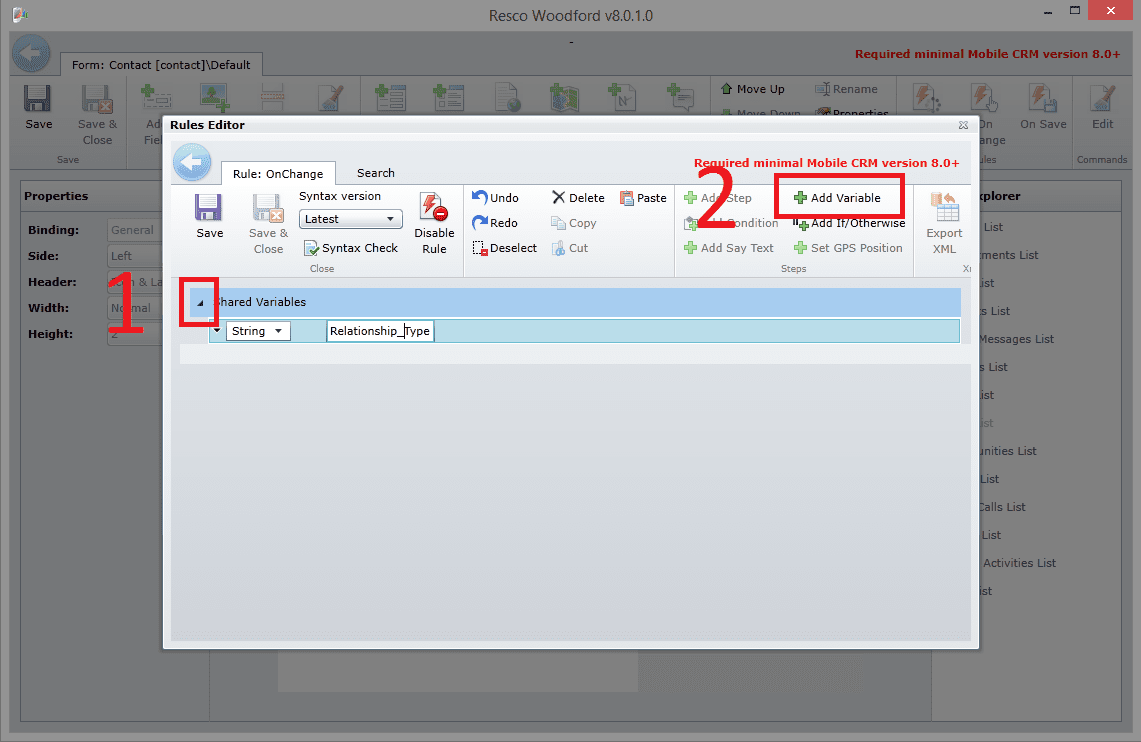Close the Rules Editor dialog
1141x742 pixels.
(x=963, y=125)
